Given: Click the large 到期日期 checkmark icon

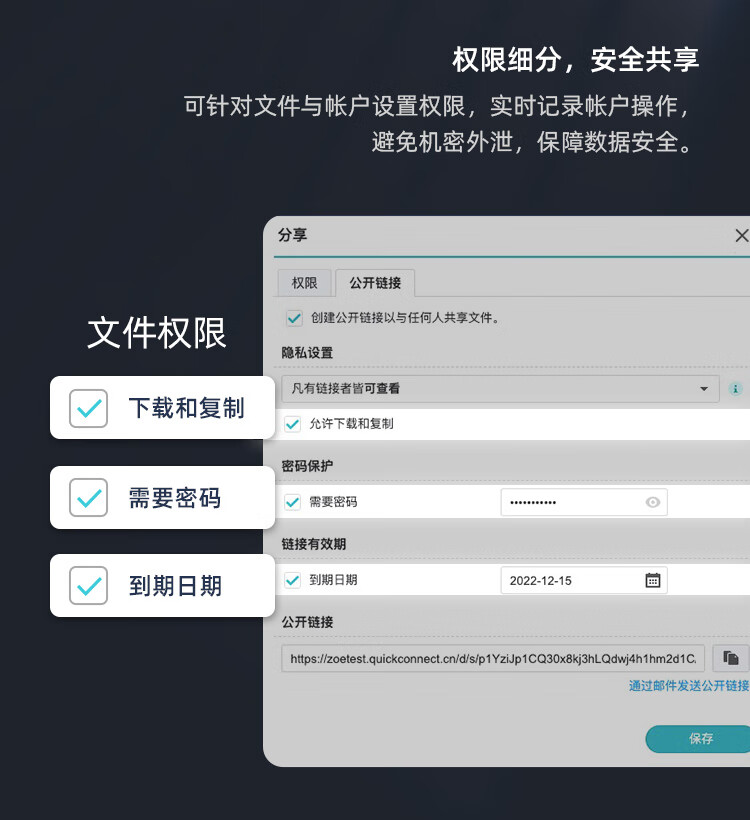Looking at the screenshot, I should tap(88, 585).
